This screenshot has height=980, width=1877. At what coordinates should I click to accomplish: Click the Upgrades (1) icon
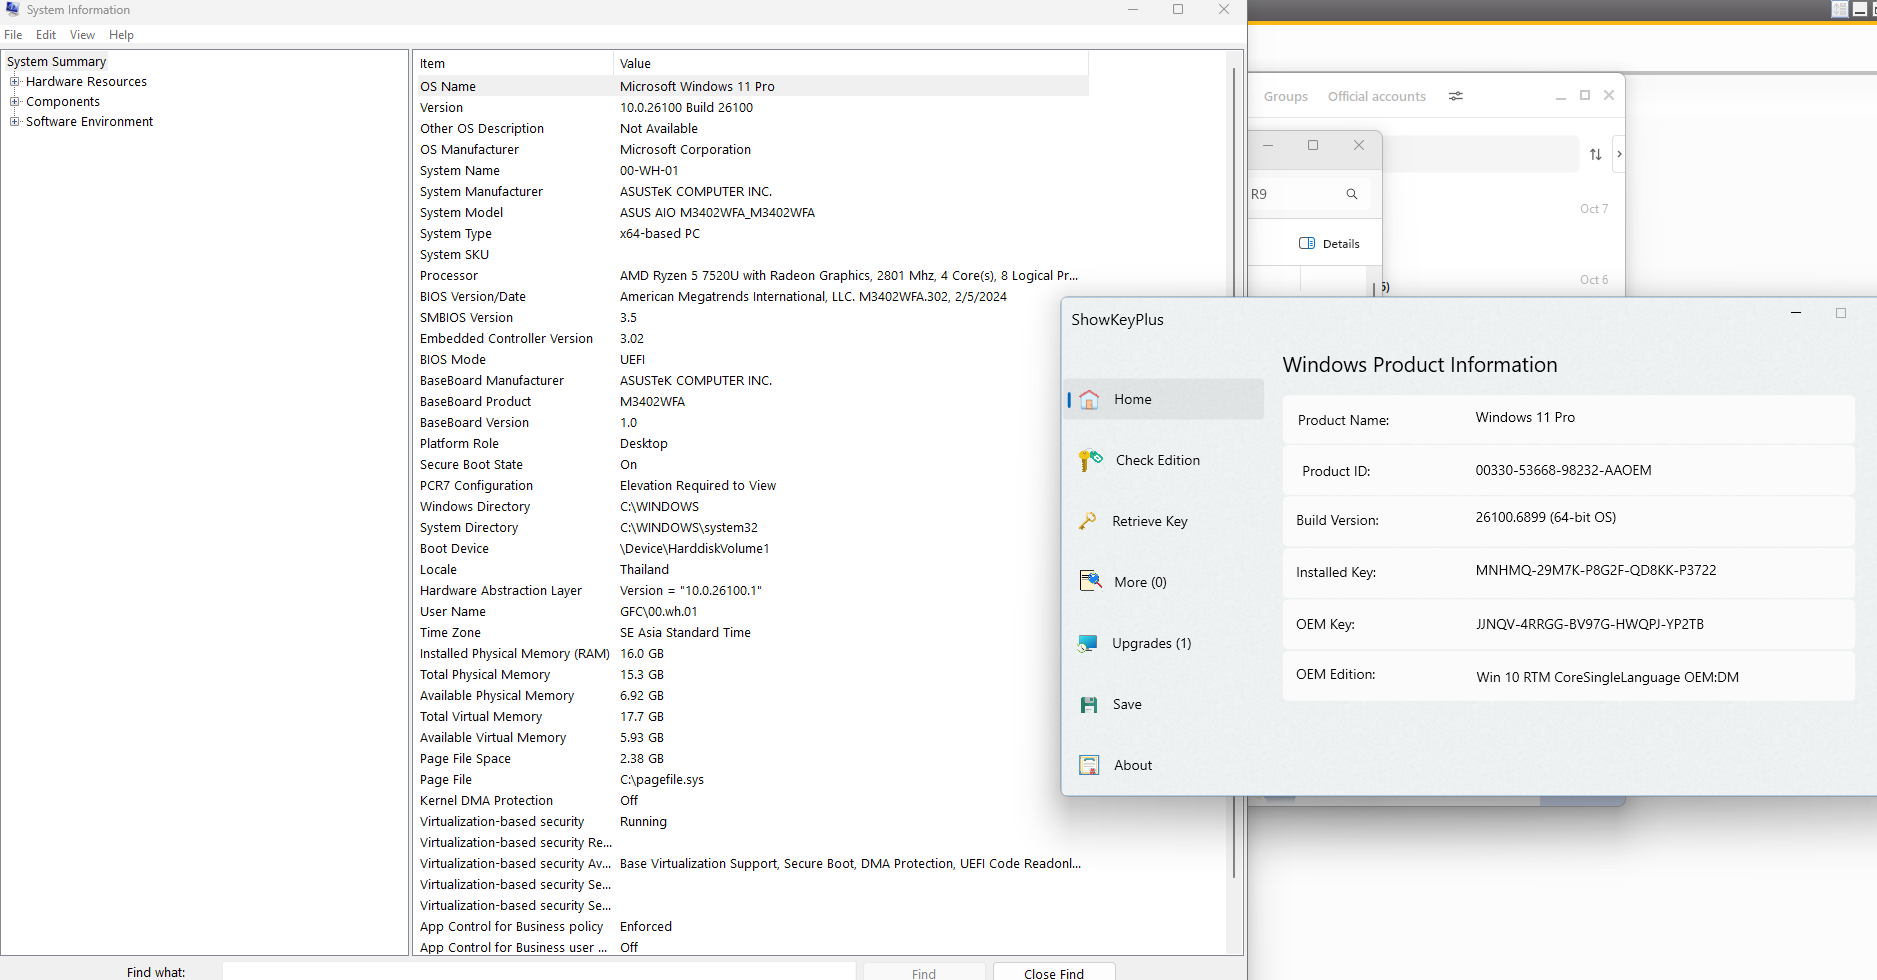pos(1088,644)
